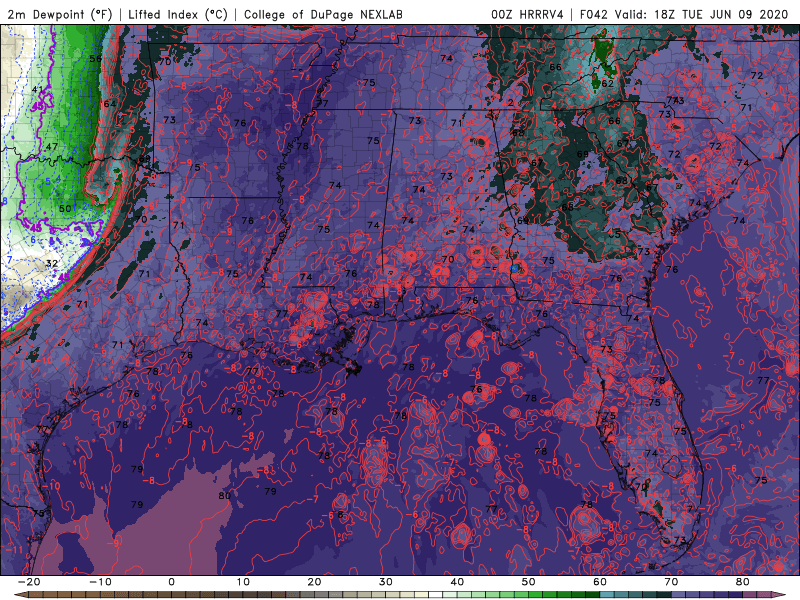Click the "00Z HRRRV4" model run label
800x600 pixels.
[527, 14]
